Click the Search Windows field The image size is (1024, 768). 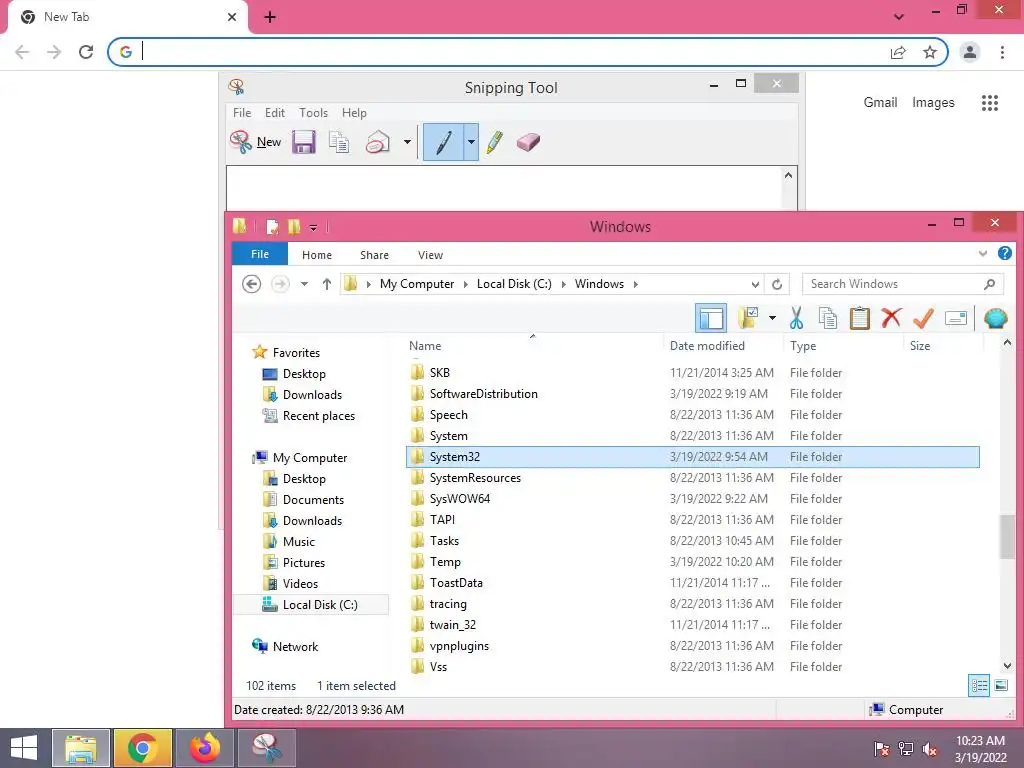903,284
